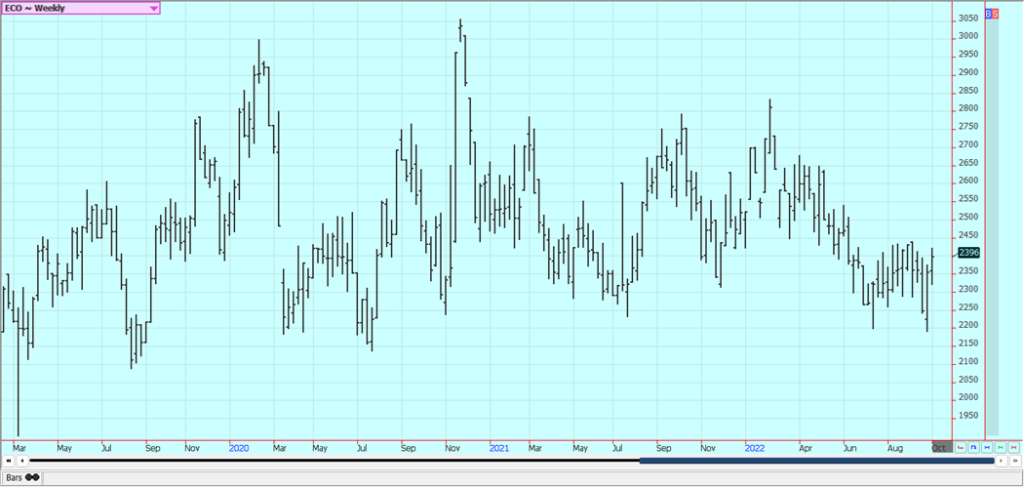
Task: Jump to chart start with first-bar arrow
Action: click(8, 461)
